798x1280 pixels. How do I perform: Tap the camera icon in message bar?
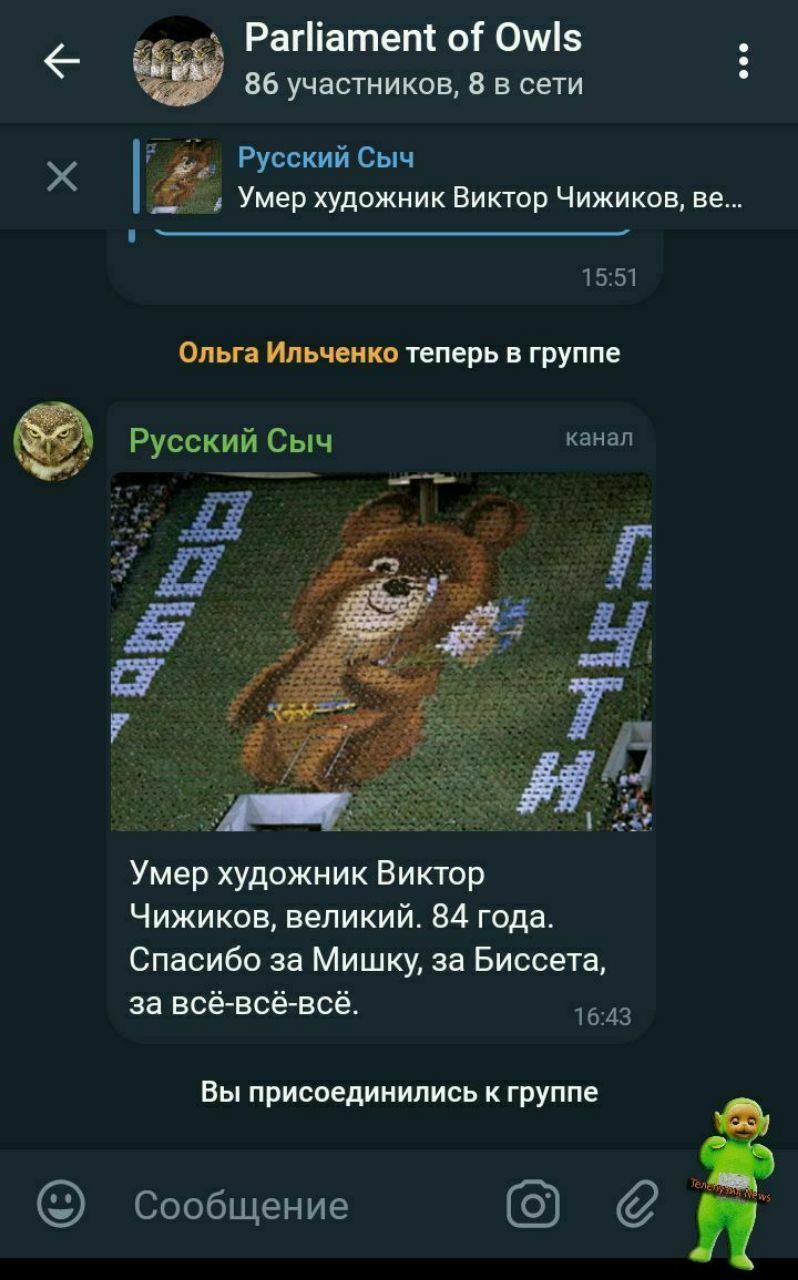click(533, 1204)
